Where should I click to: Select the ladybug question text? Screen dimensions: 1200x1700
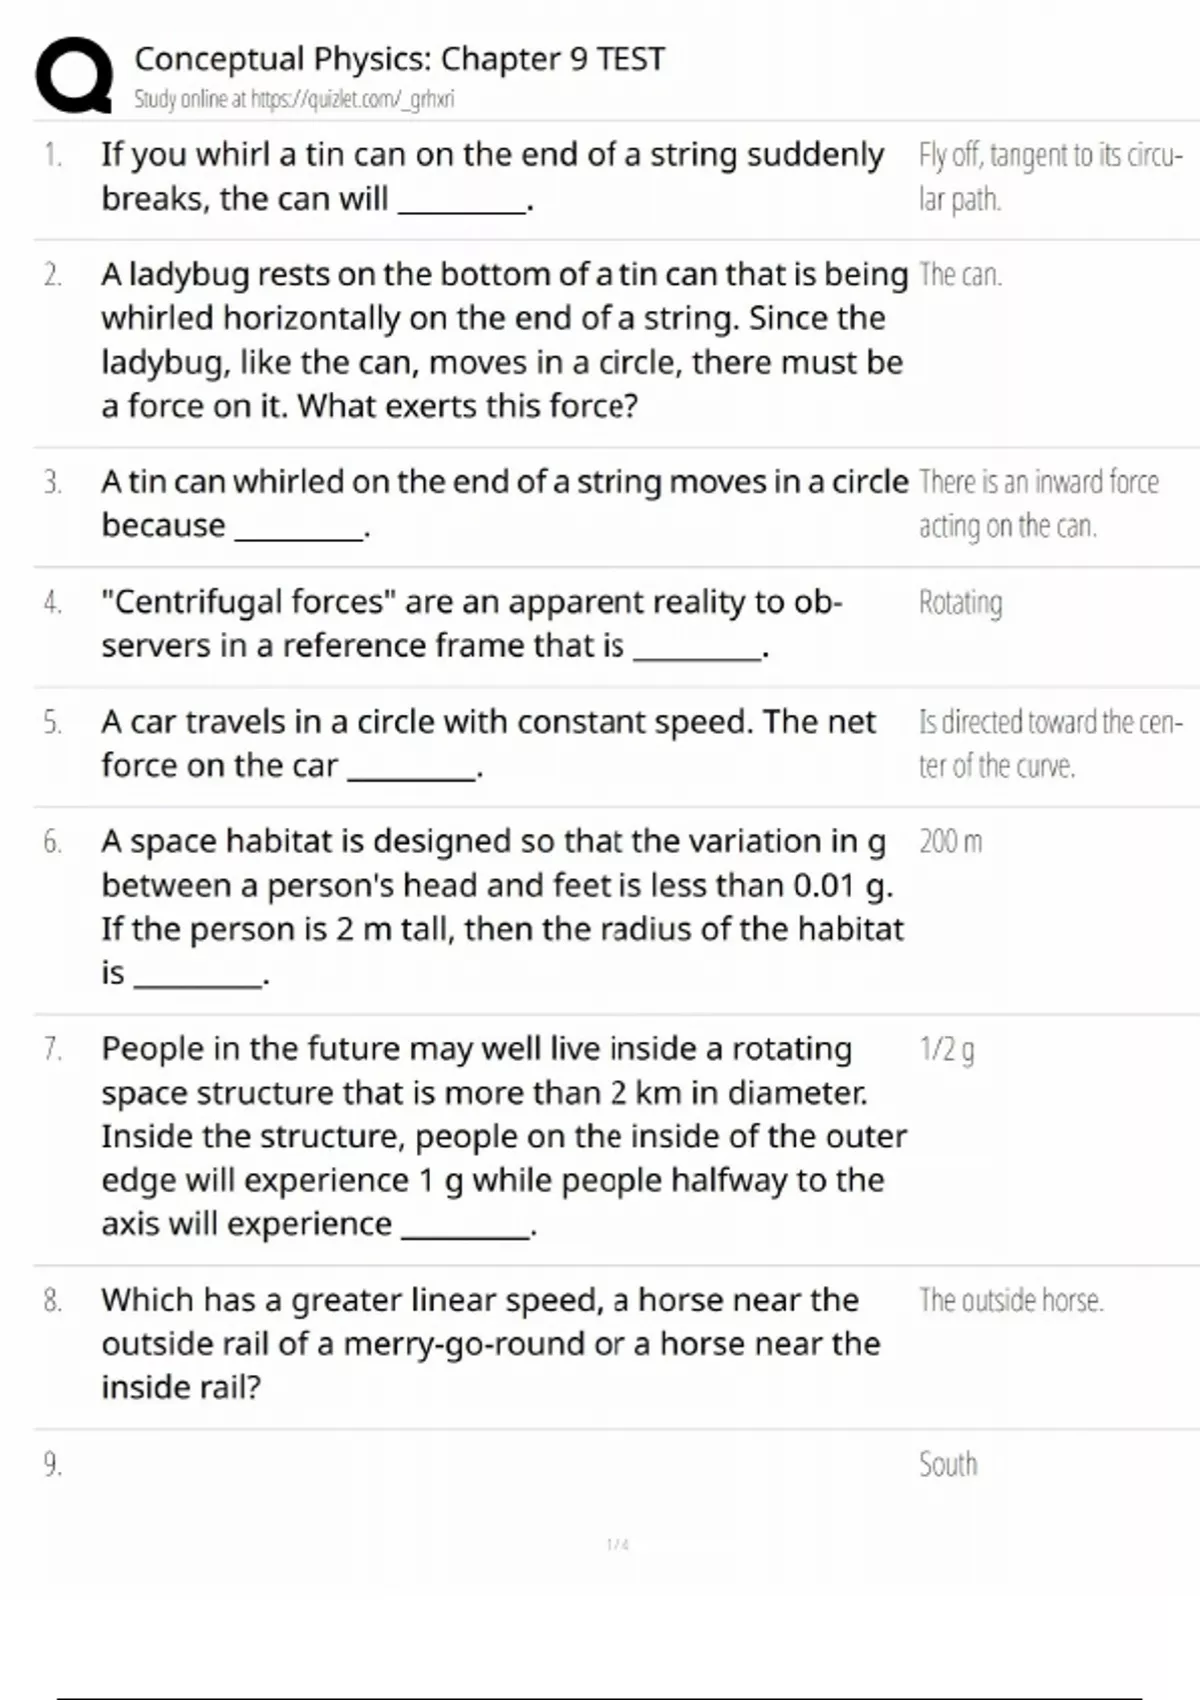[503, 340]
